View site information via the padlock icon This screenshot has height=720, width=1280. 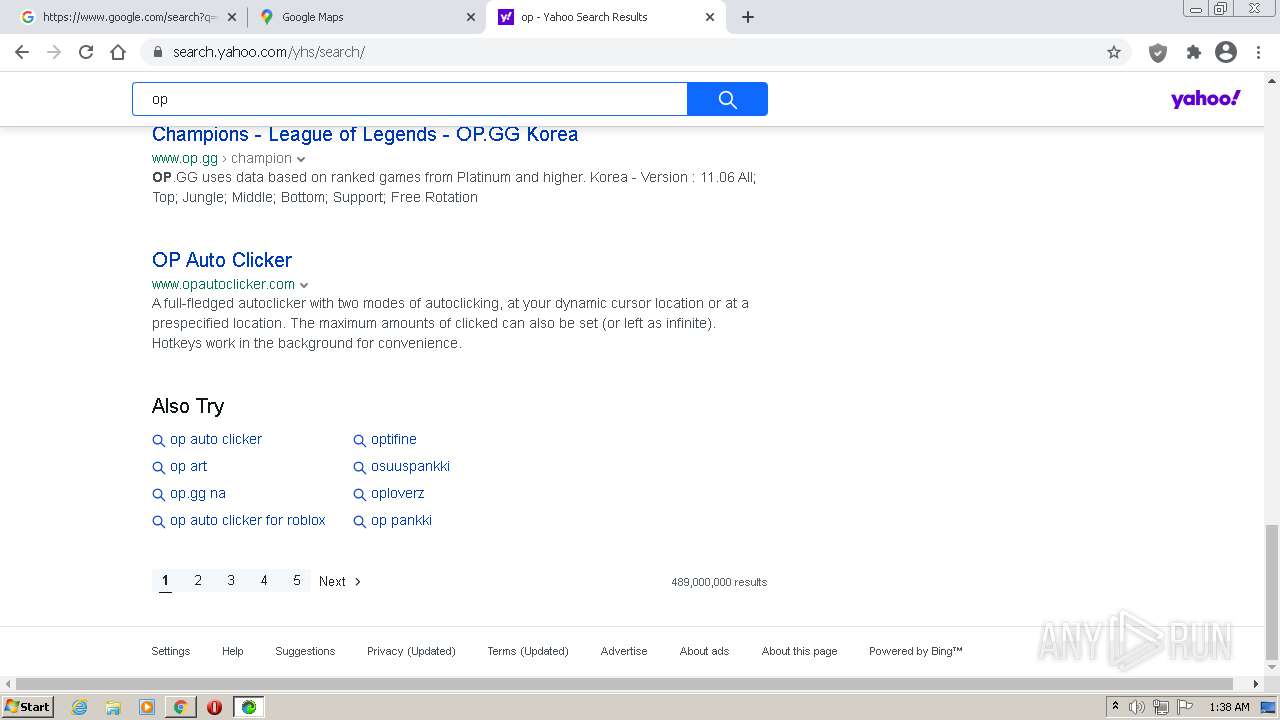click(158, 52)
